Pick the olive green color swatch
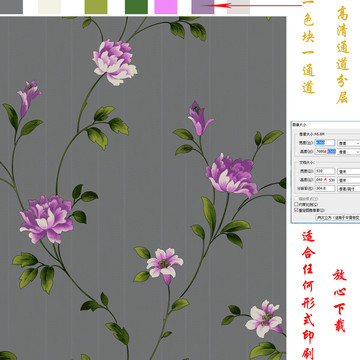Screen dimensions: 360x360 (x=96, y=7)
